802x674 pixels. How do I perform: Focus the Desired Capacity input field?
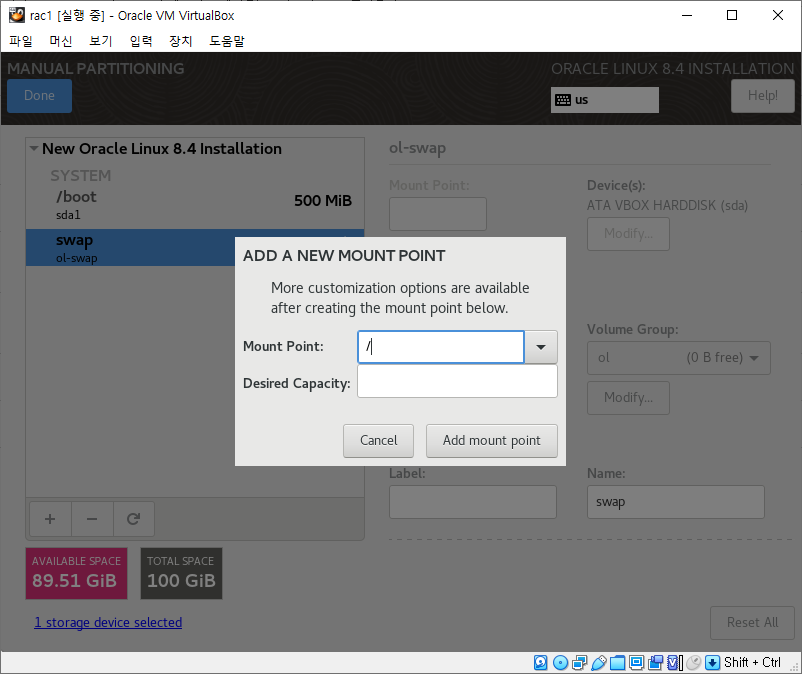point(457,381)
